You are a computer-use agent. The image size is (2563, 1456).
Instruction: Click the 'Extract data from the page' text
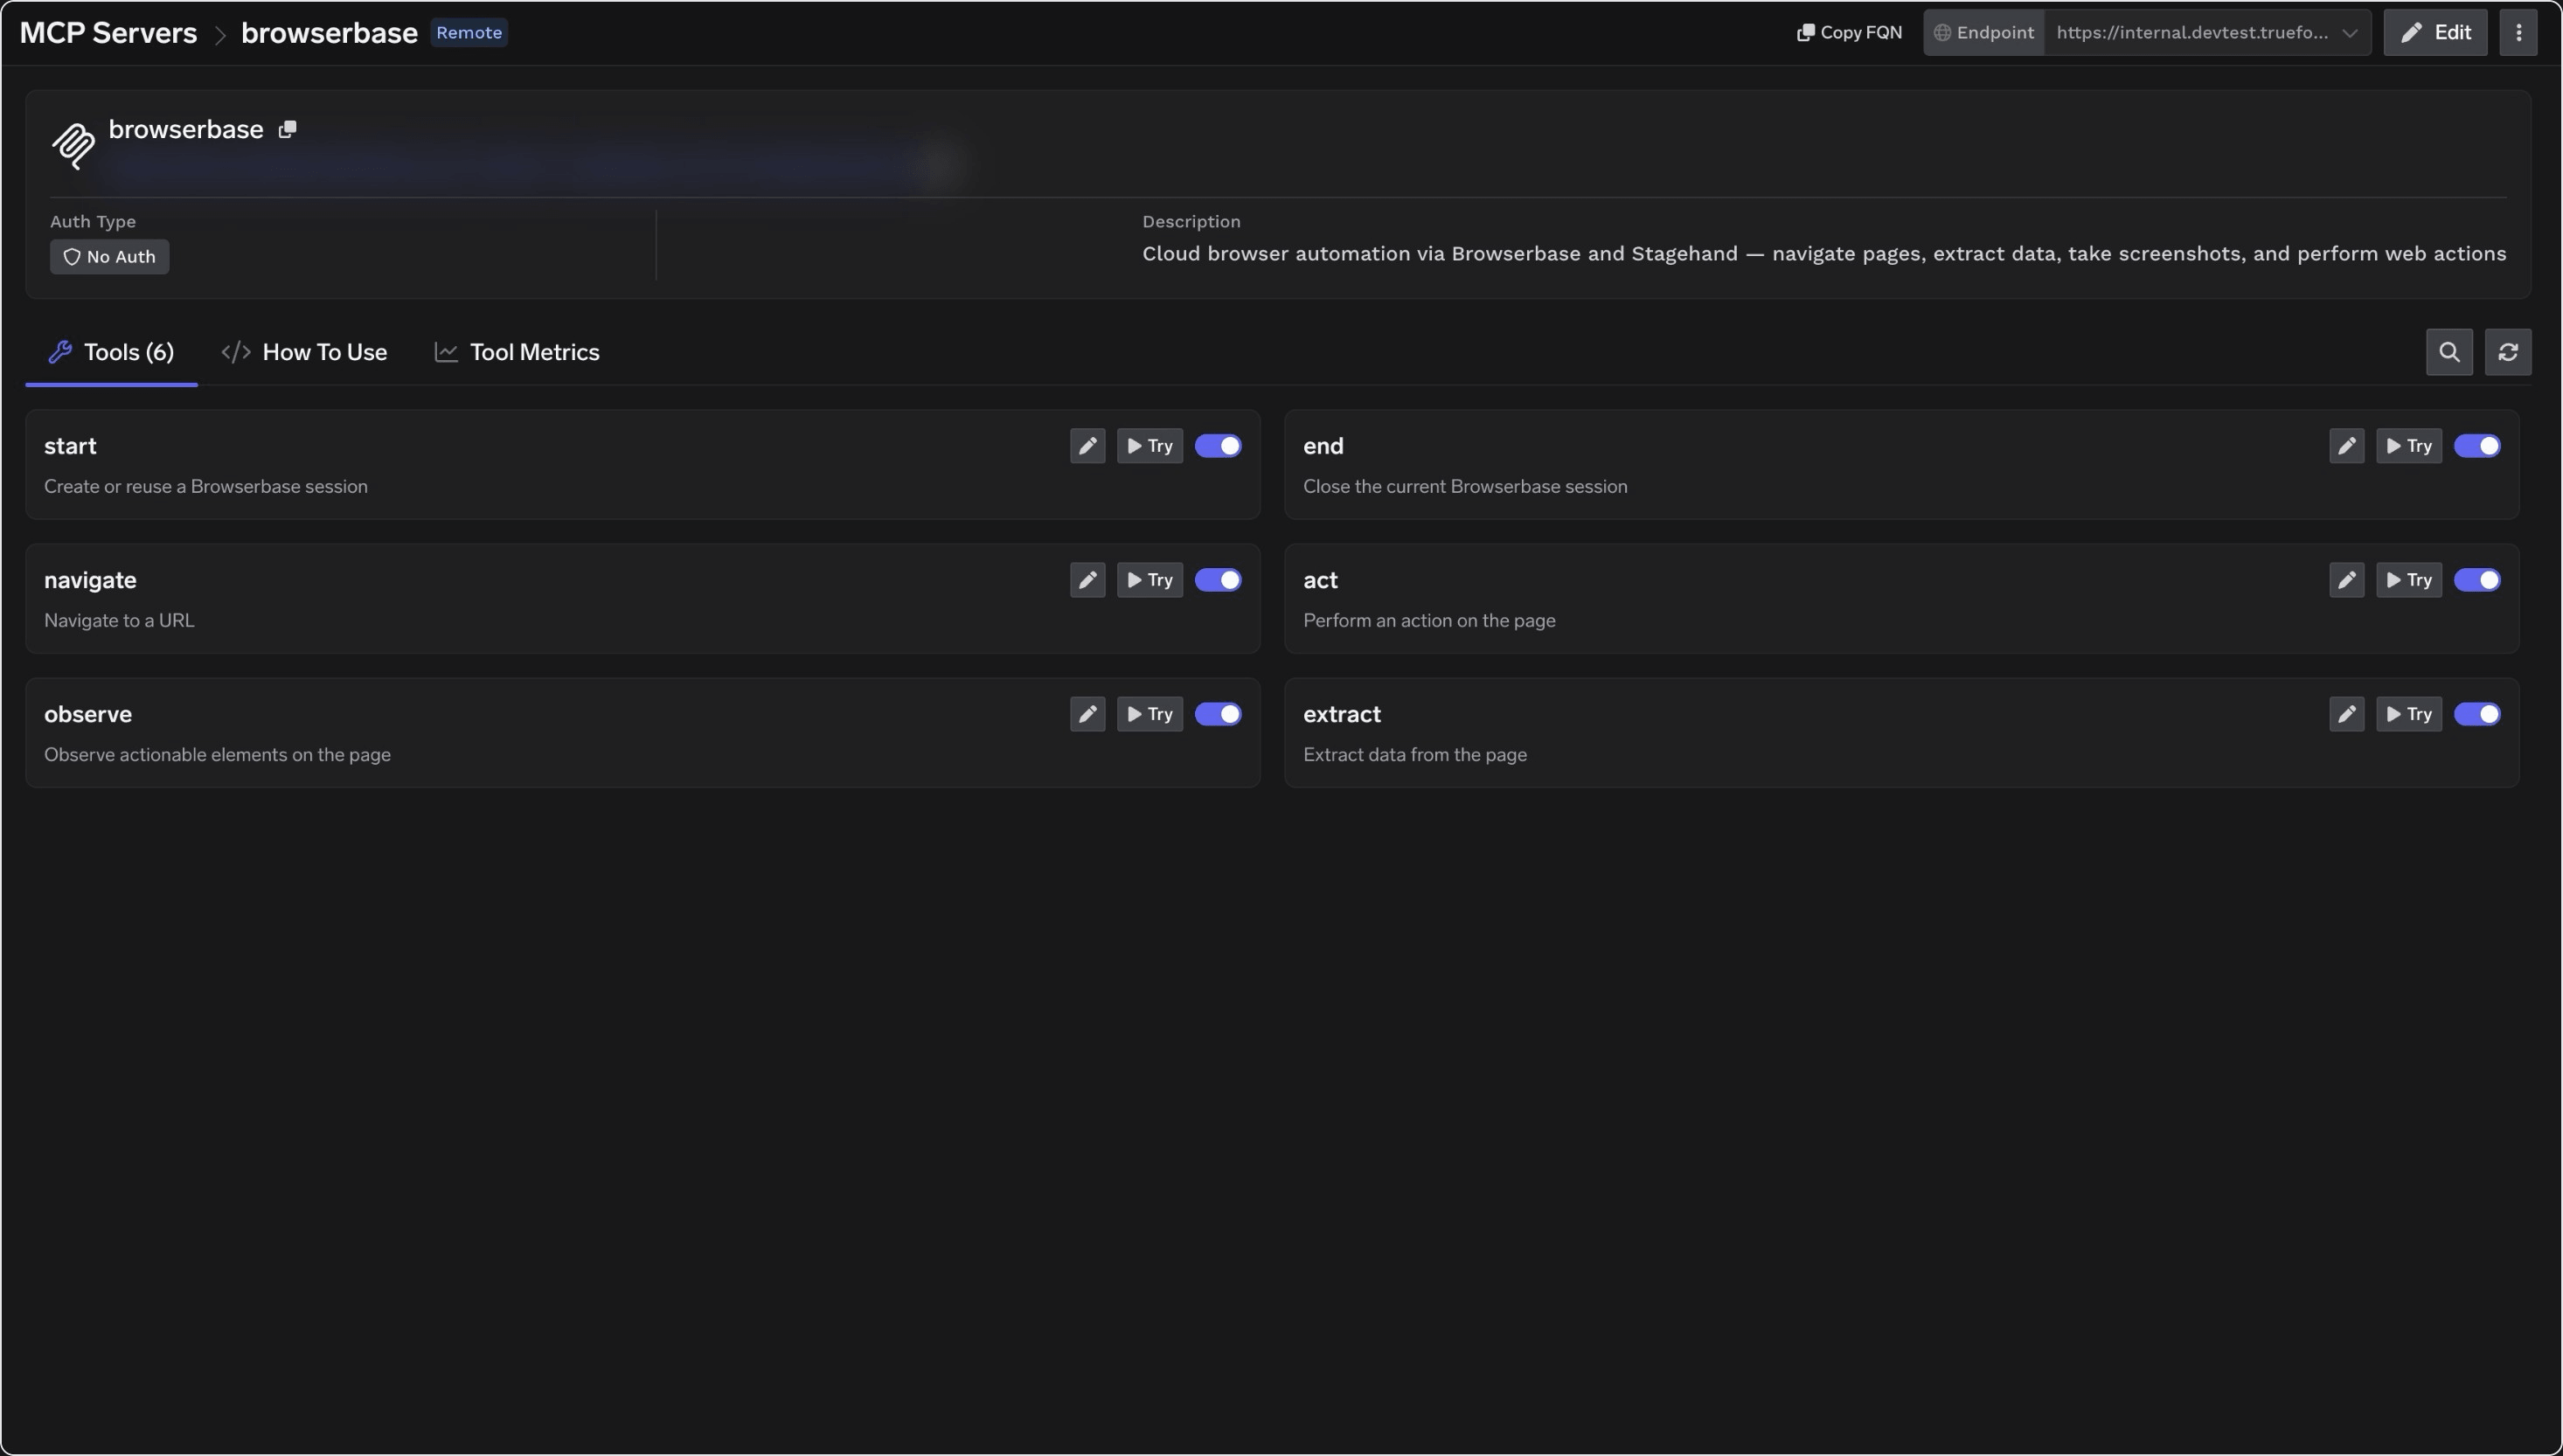pos(1415,754)
